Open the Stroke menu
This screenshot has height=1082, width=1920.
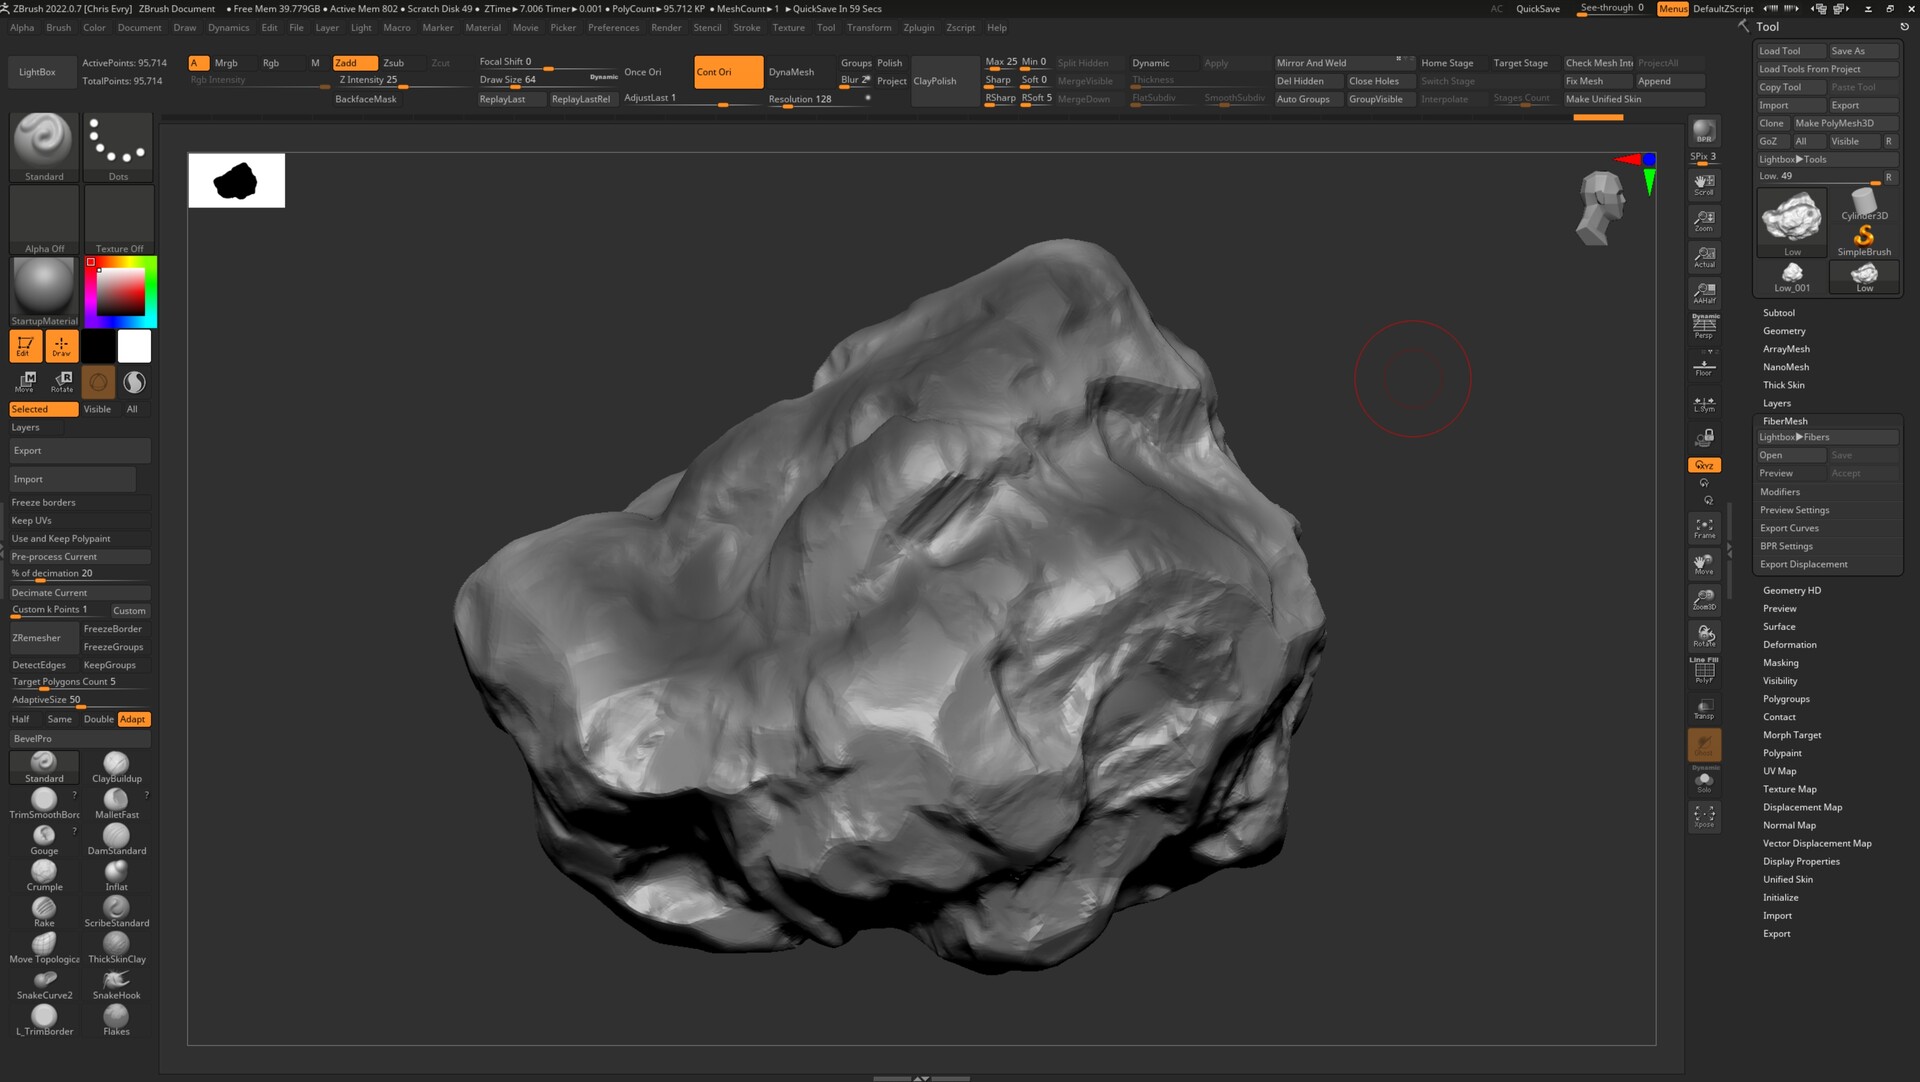[746, 28]
